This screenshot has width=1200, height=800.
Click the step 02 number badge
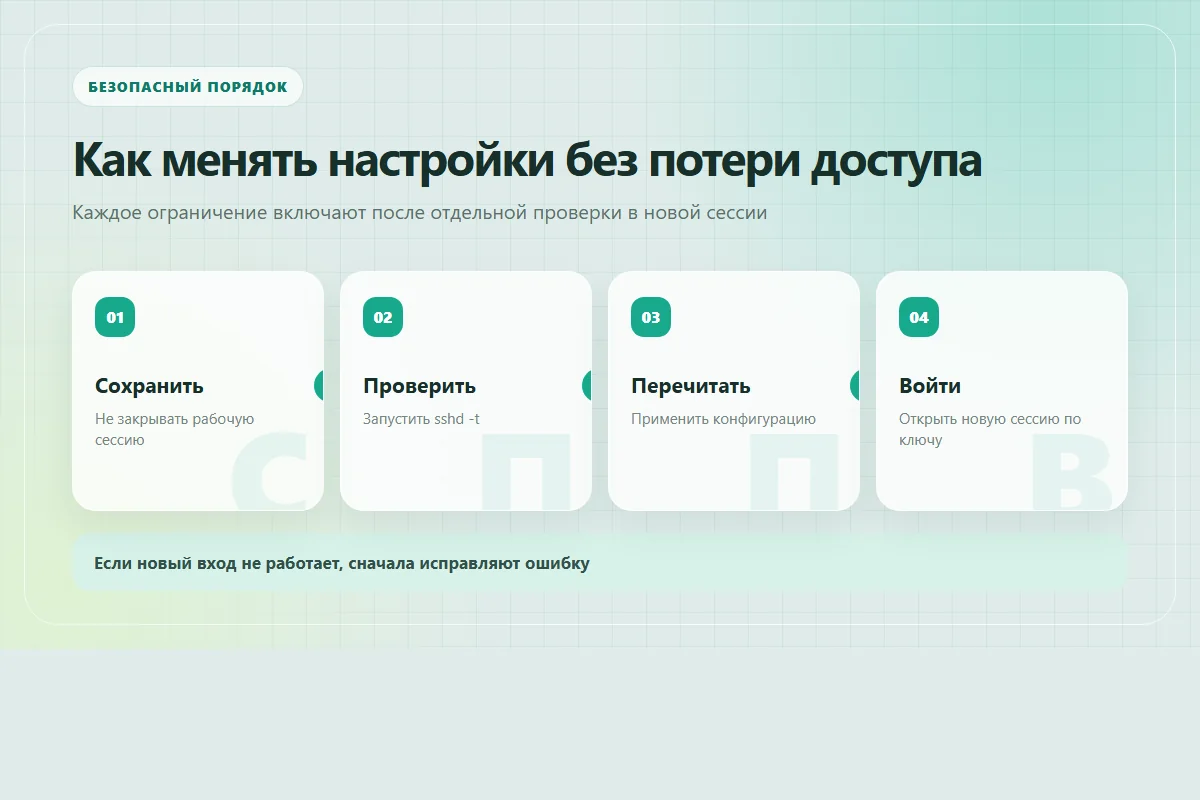383,317
